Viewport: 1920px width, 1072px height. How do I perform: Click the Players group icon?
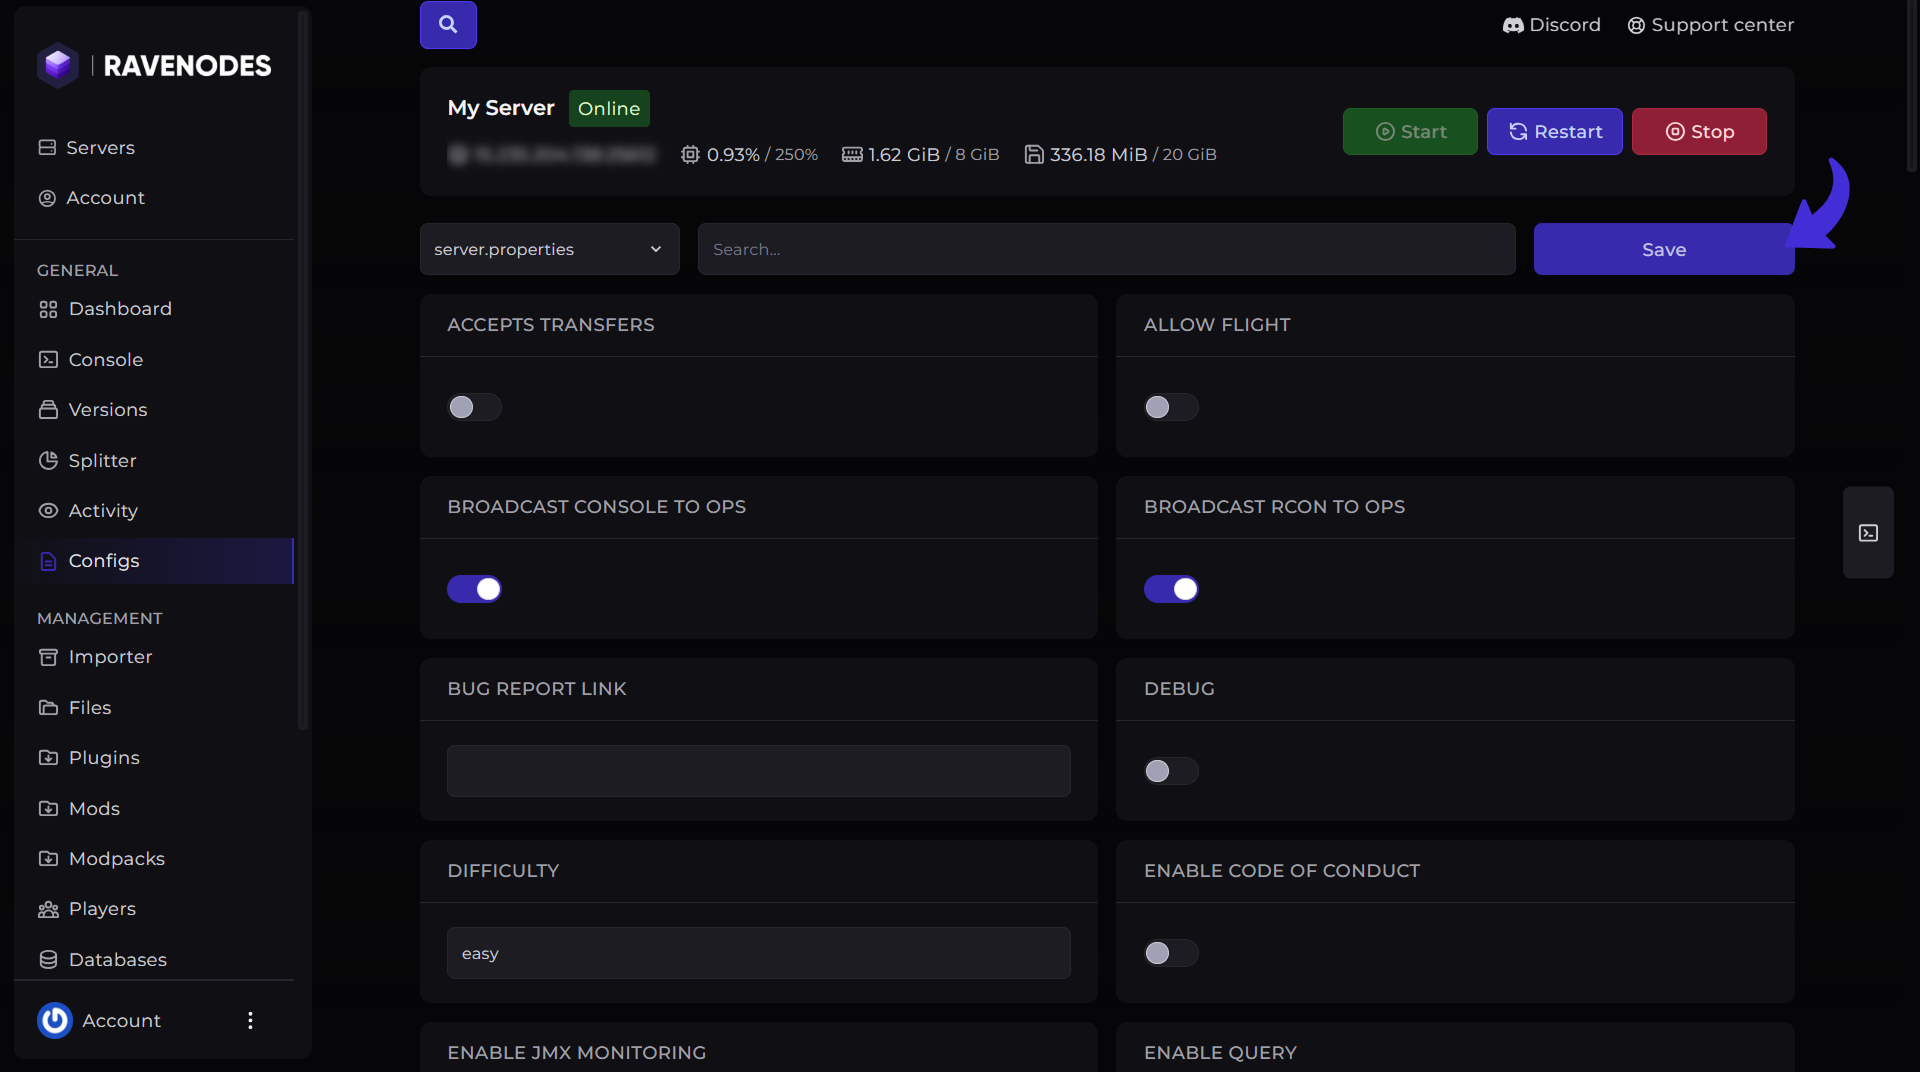pos(48,909)
